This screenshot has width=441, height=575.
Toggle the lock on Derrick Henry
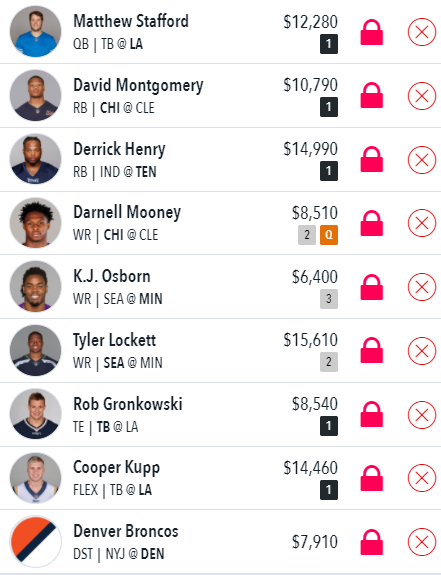coord(372,159)
